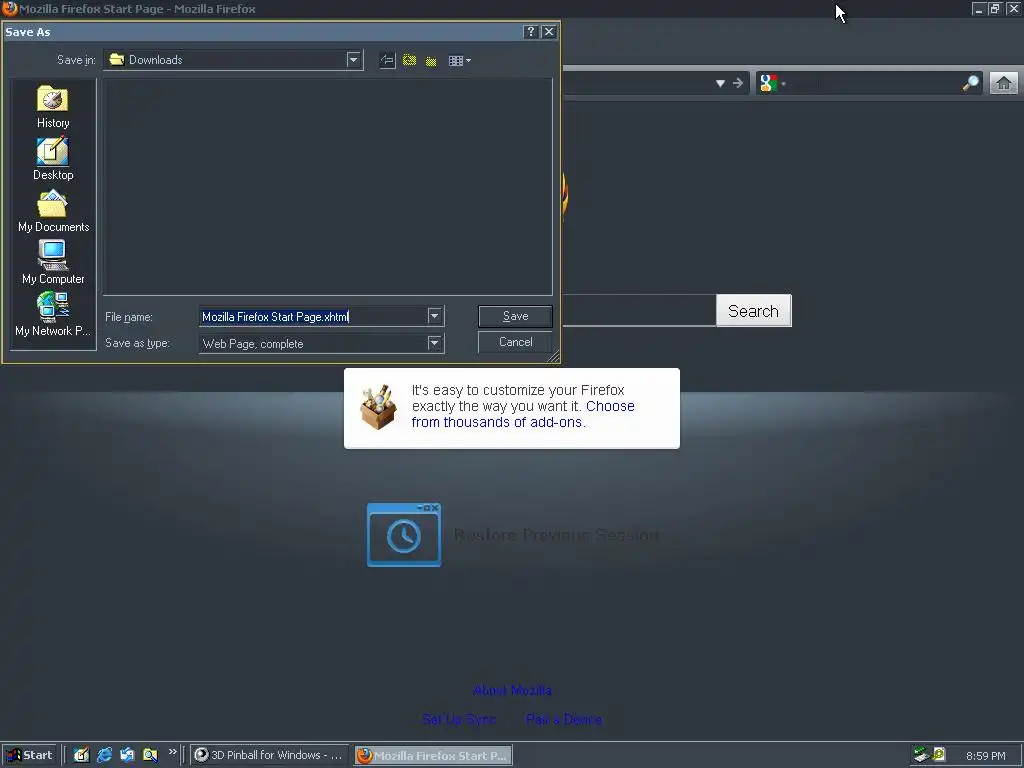Go back to the last folder visited
The height and width of the screenshot is (768, 1024).
(x=387, y=61)
